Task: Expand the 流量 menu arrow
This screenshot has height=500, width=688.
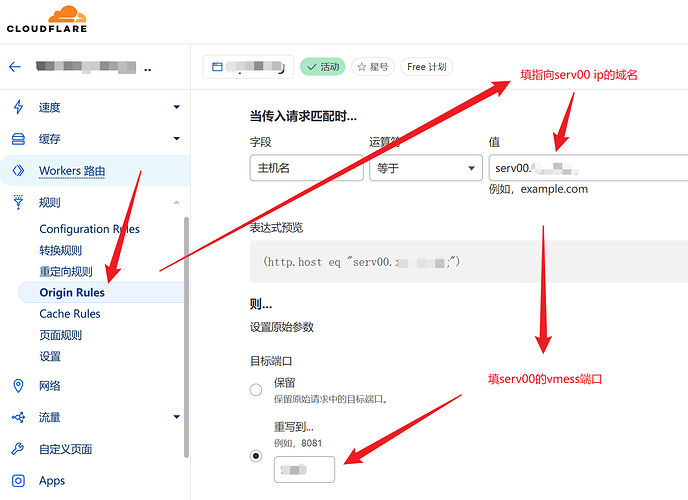Action: 176,417
